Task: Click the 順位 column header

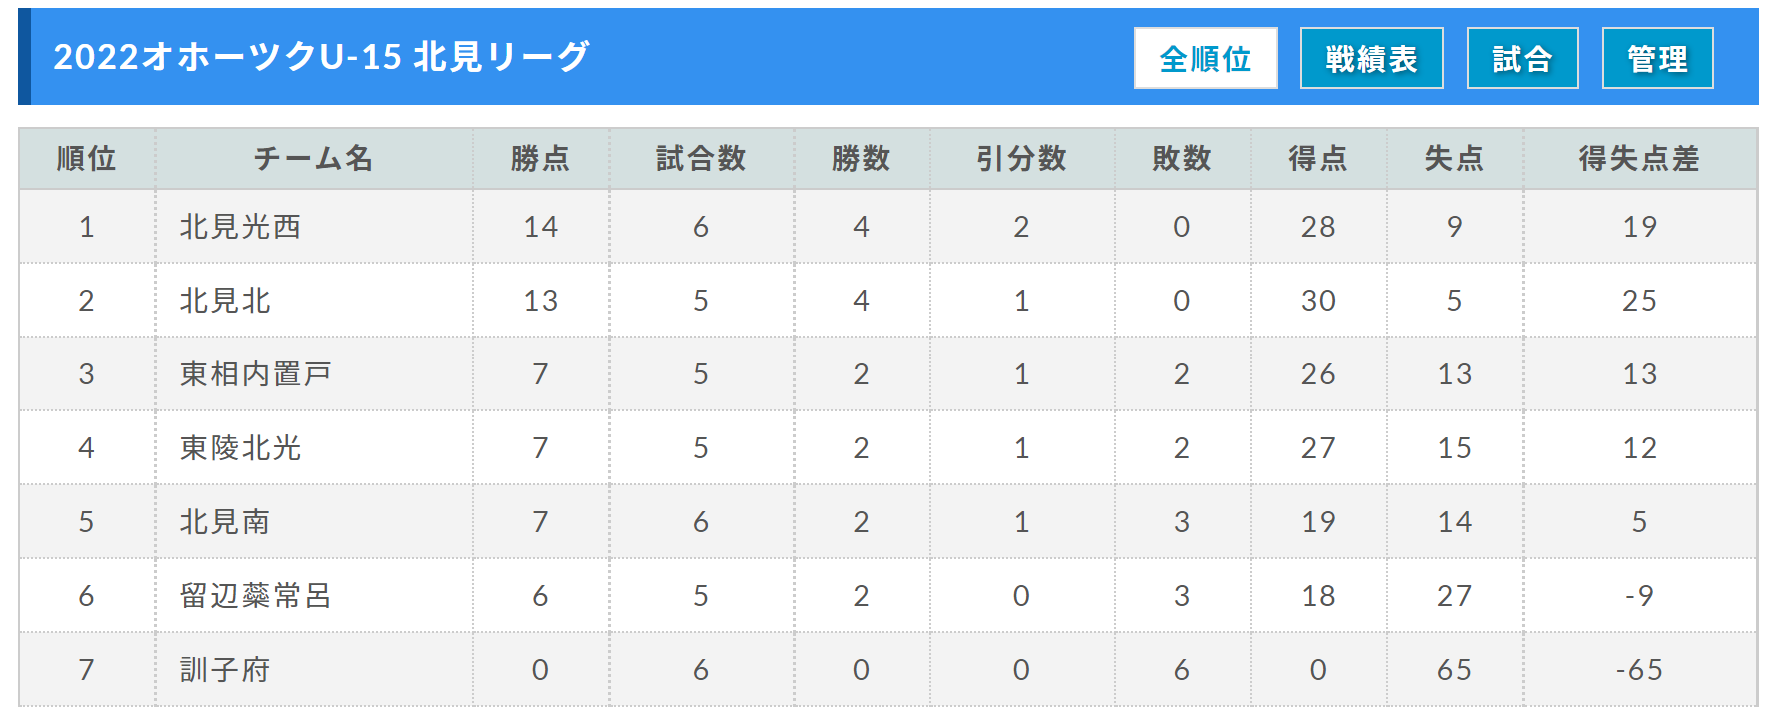Action: click(87, 158)
